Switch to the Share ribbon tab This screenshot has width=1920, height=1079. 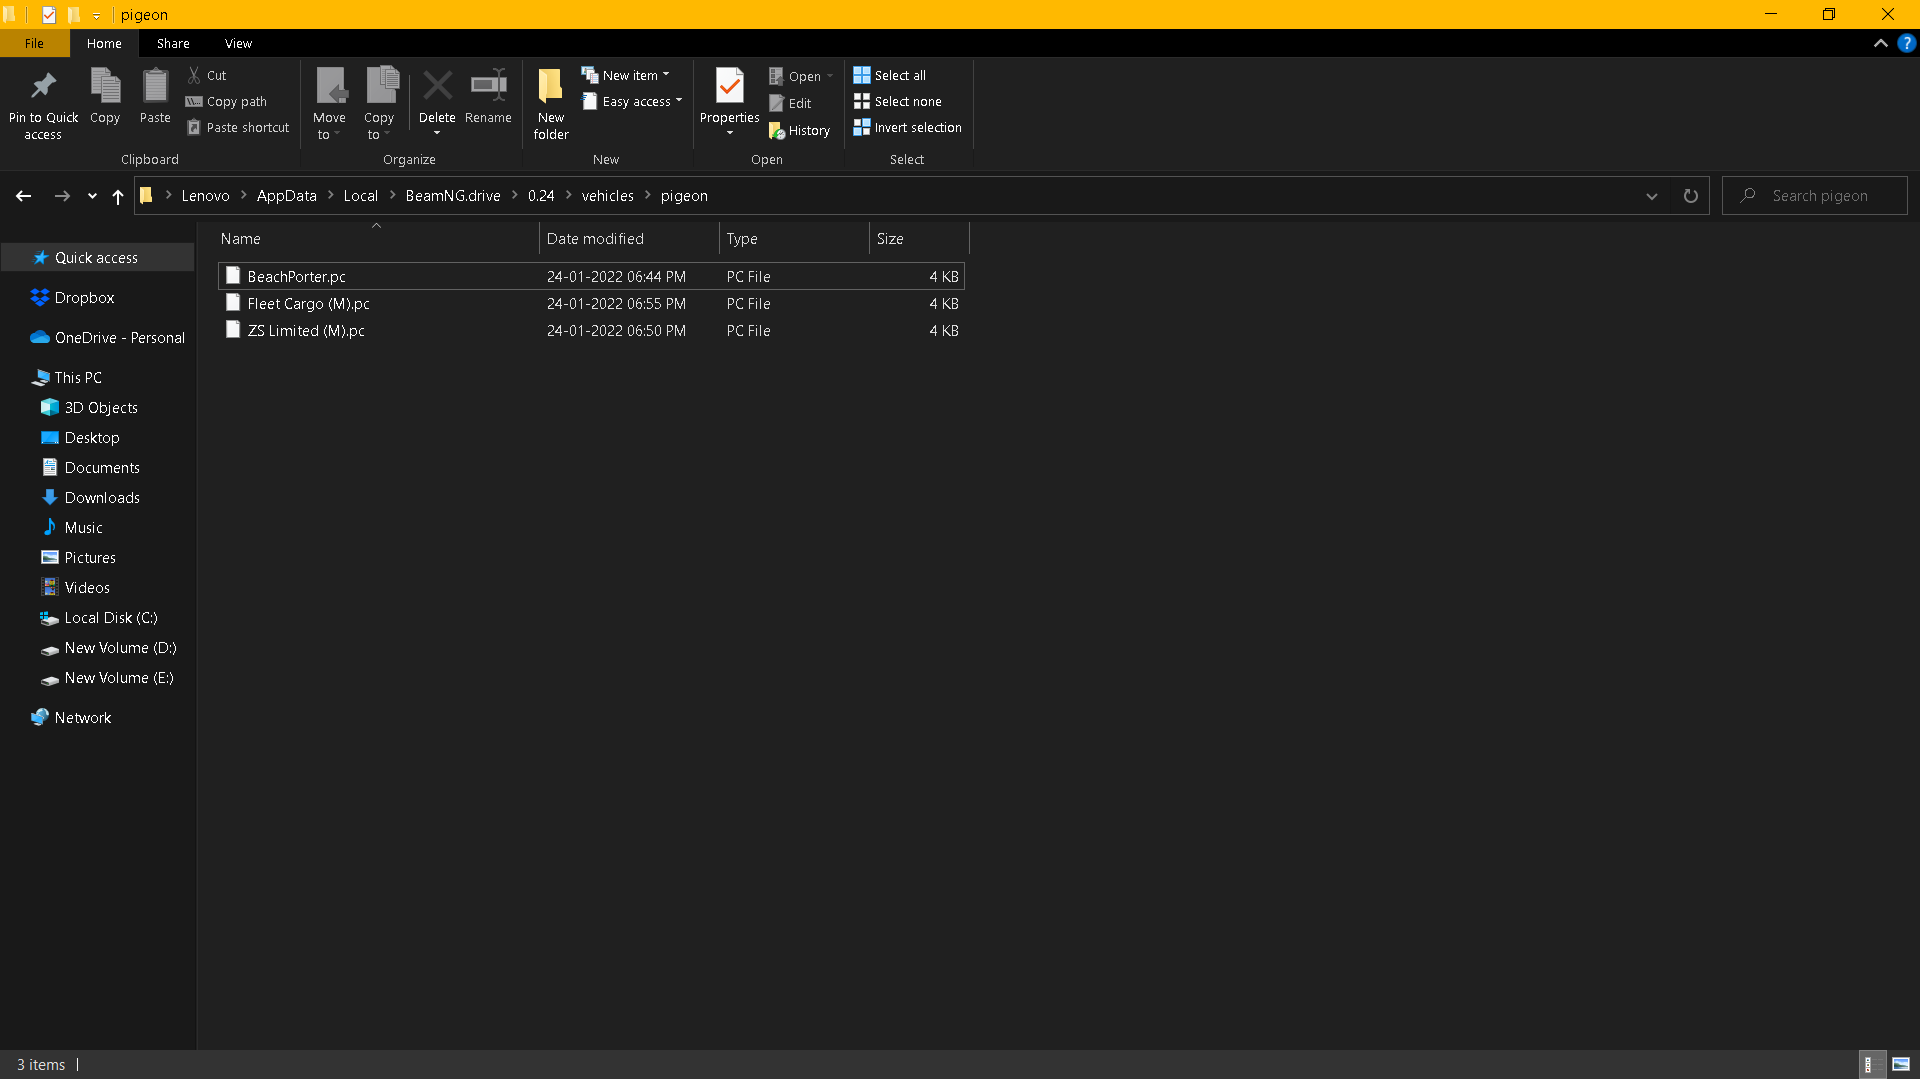tap(173, 43)
